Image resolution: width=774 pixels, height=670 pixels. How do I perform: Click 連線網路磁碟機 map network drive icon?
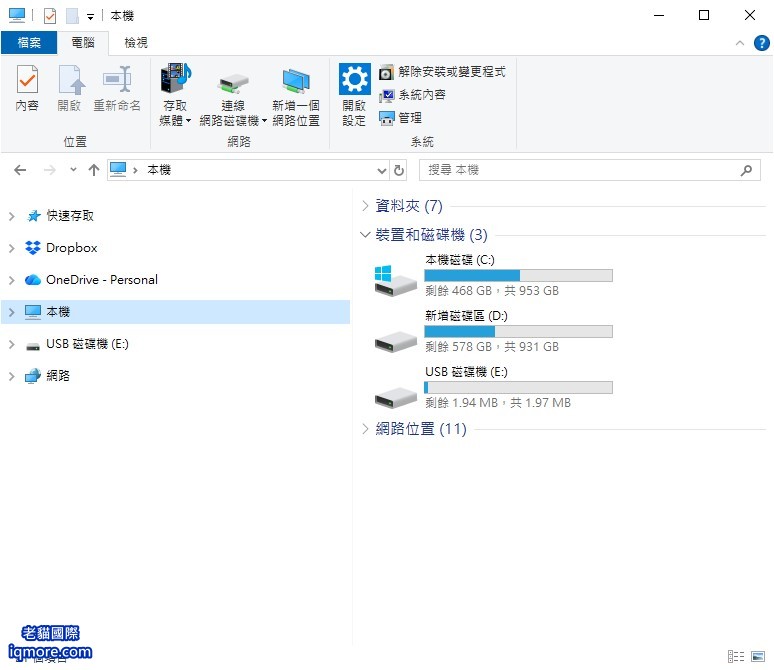[233, 83]
